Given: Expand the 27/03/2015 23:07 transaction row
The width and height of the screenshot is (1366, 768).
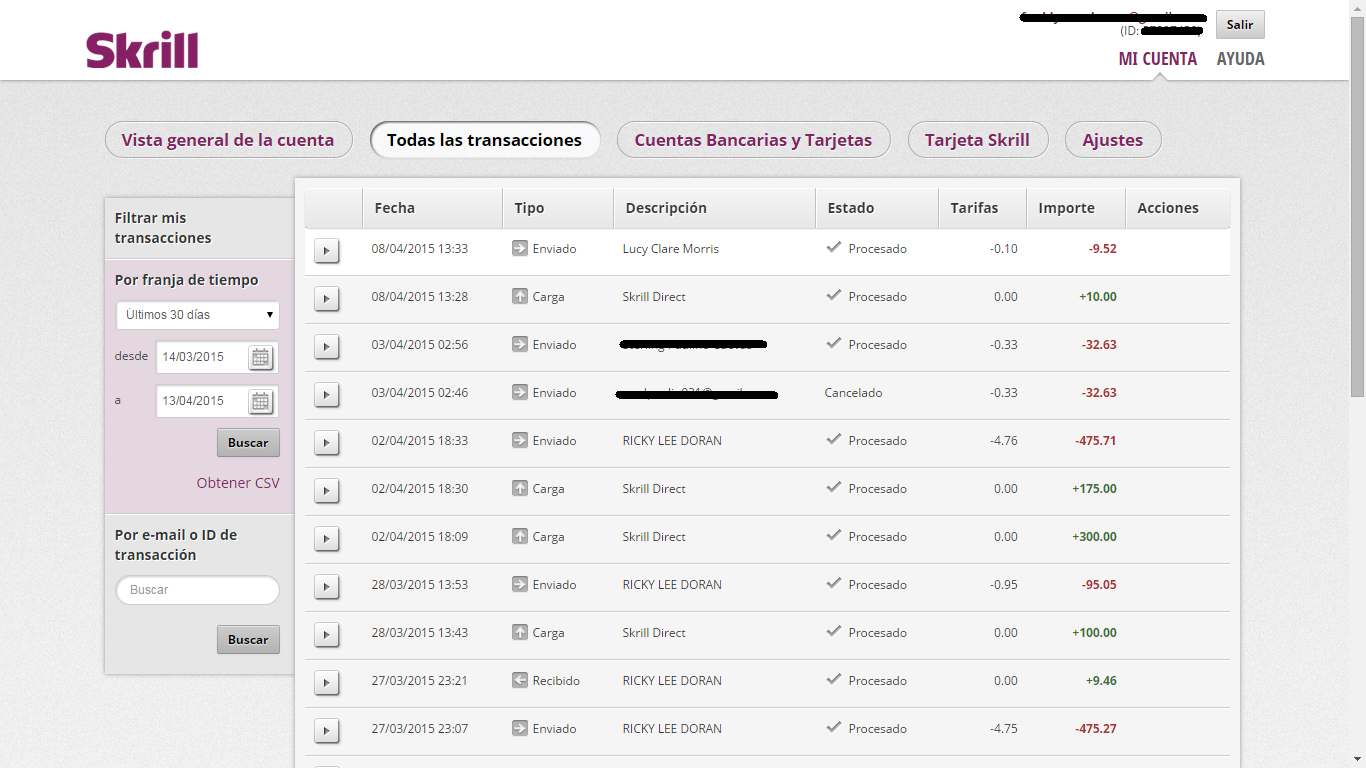Looking at the screenshot, I should (327, 730).
